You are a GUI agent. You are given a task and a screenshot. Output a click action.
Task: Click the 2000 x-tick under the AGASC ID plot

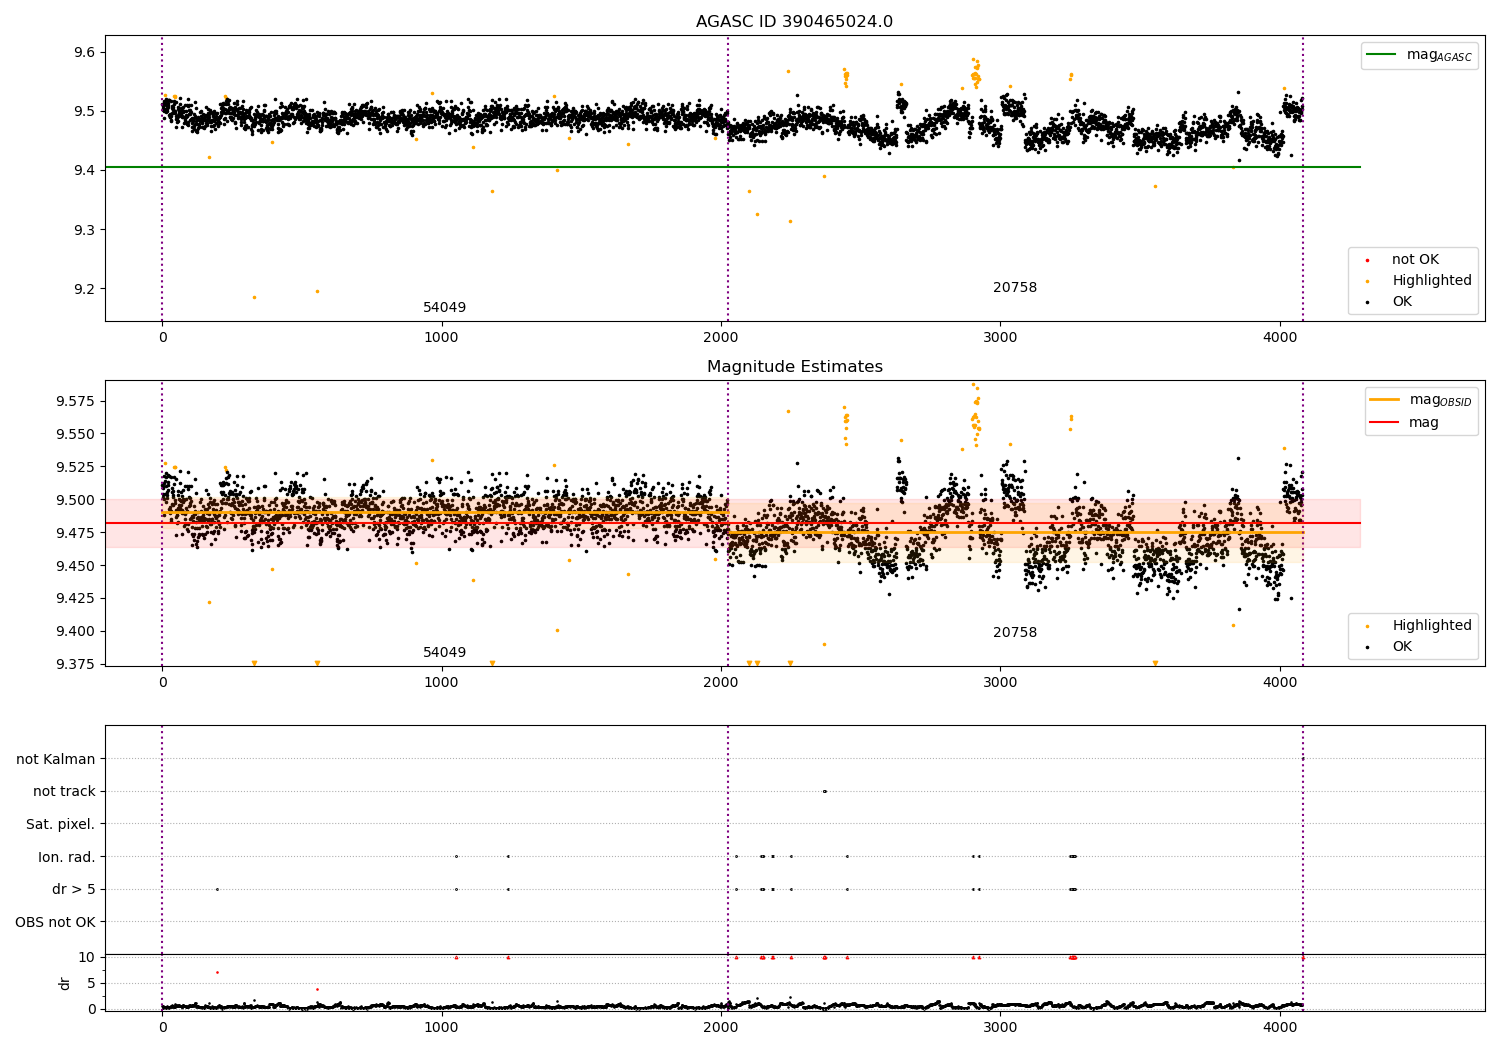point(722,338)
